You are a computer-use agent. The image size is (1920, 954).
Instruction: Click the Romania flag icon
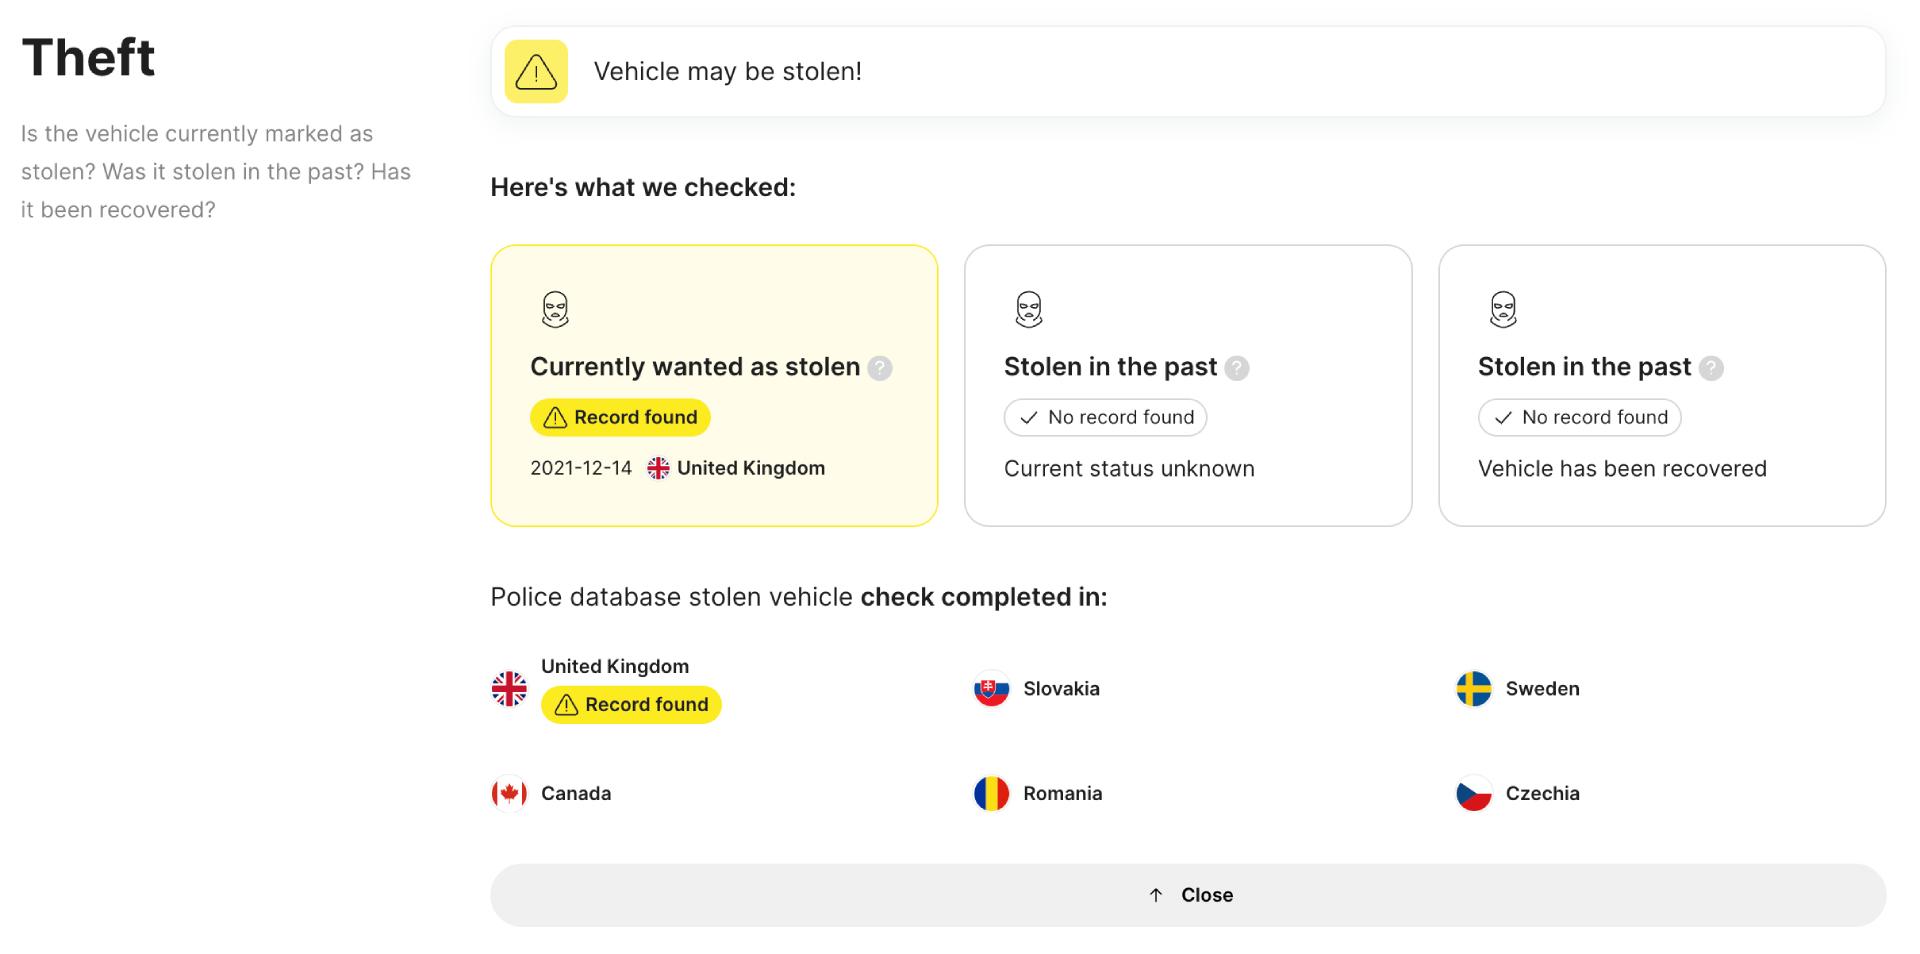point(991,793)
